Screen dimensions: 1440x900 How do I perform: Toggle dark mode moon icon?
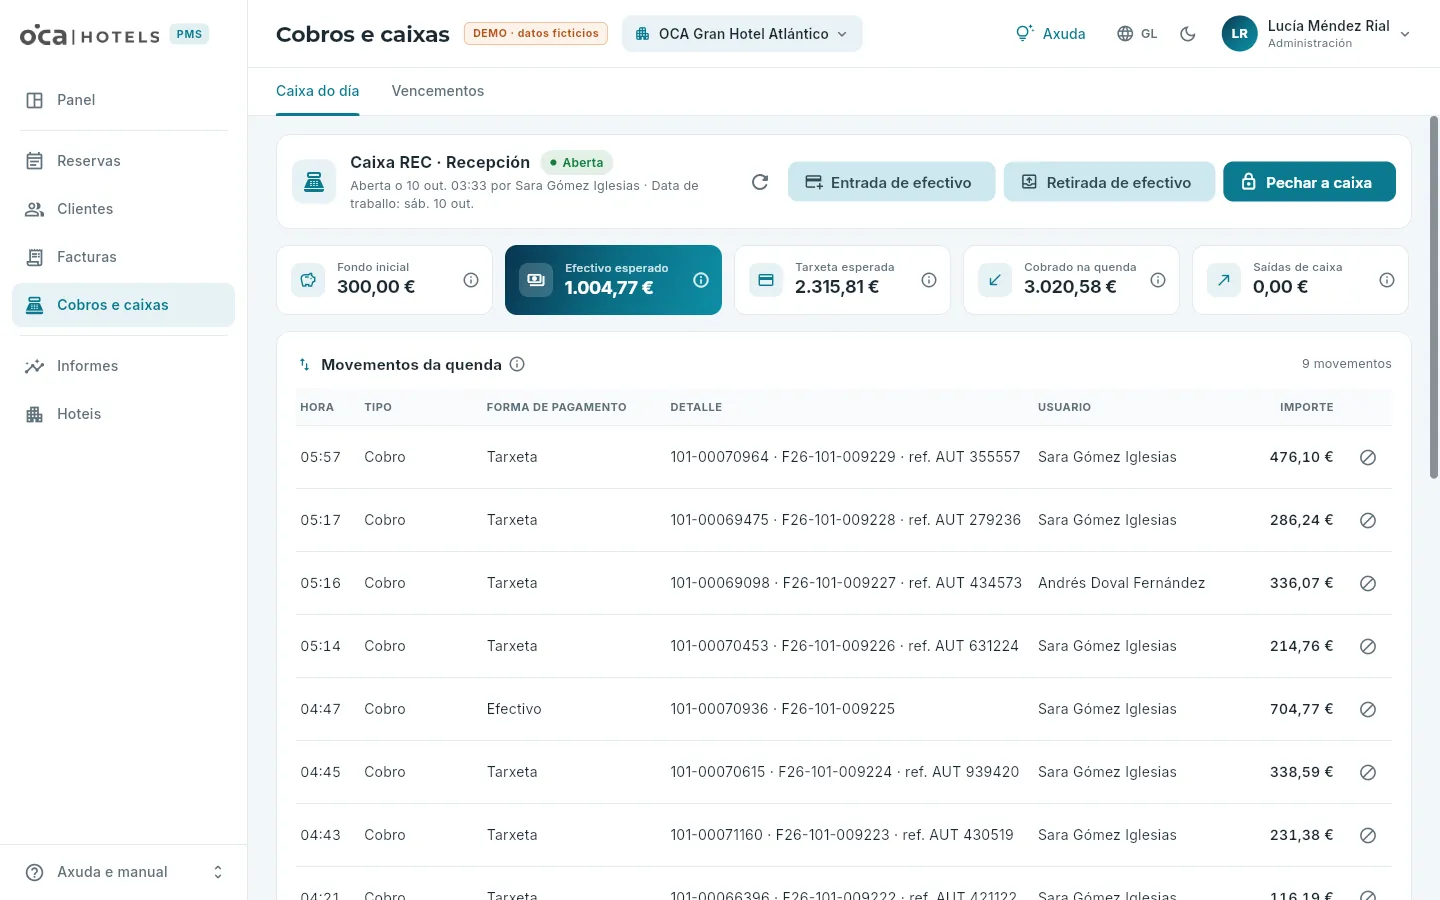coord(1188,34)
